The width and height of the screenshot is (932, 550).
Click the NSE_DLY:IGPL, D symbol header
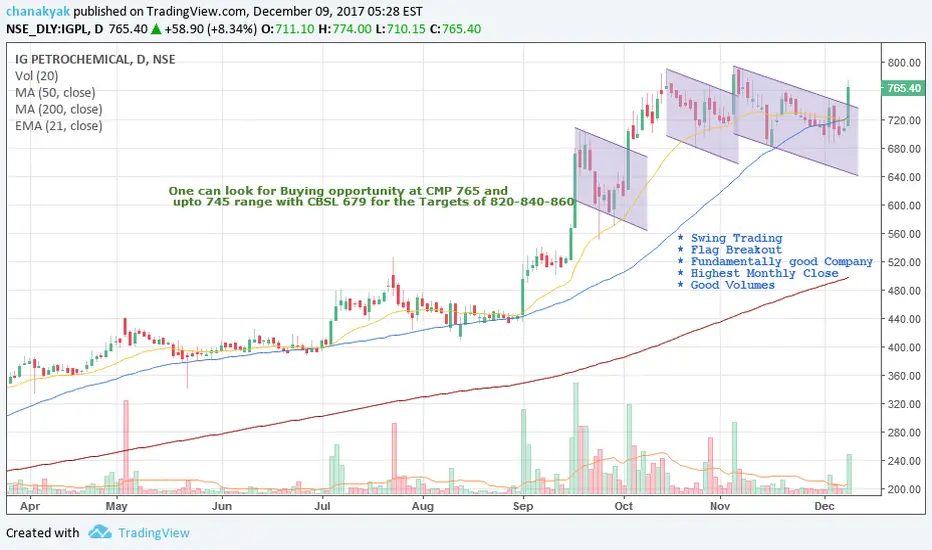[55, 29]
